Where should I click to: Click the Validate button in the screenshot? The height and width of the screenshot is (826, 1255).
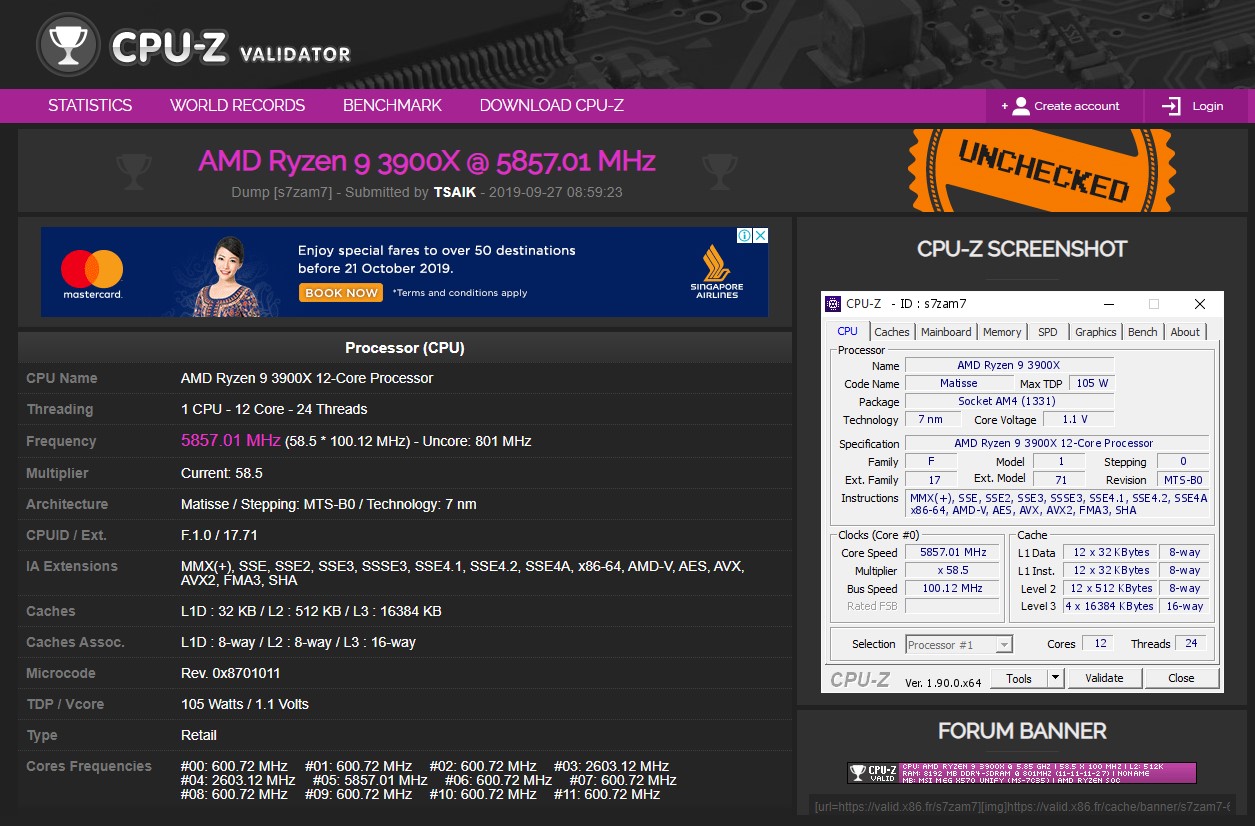(1104, 677)
